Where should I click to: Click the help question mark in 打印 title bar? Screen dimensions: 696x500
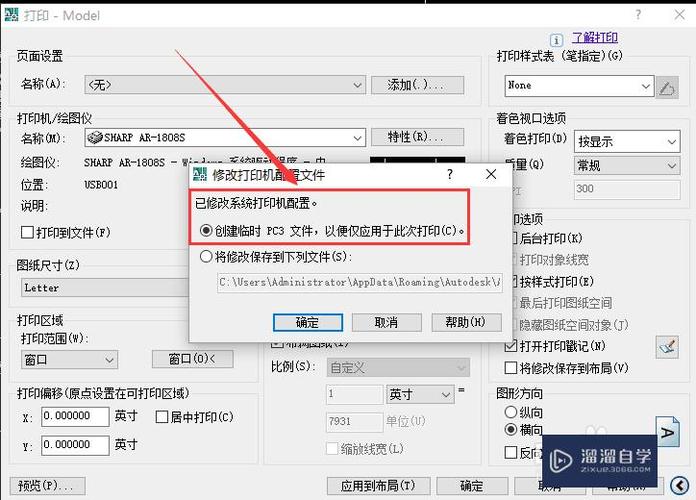click(x=638, y=15)
